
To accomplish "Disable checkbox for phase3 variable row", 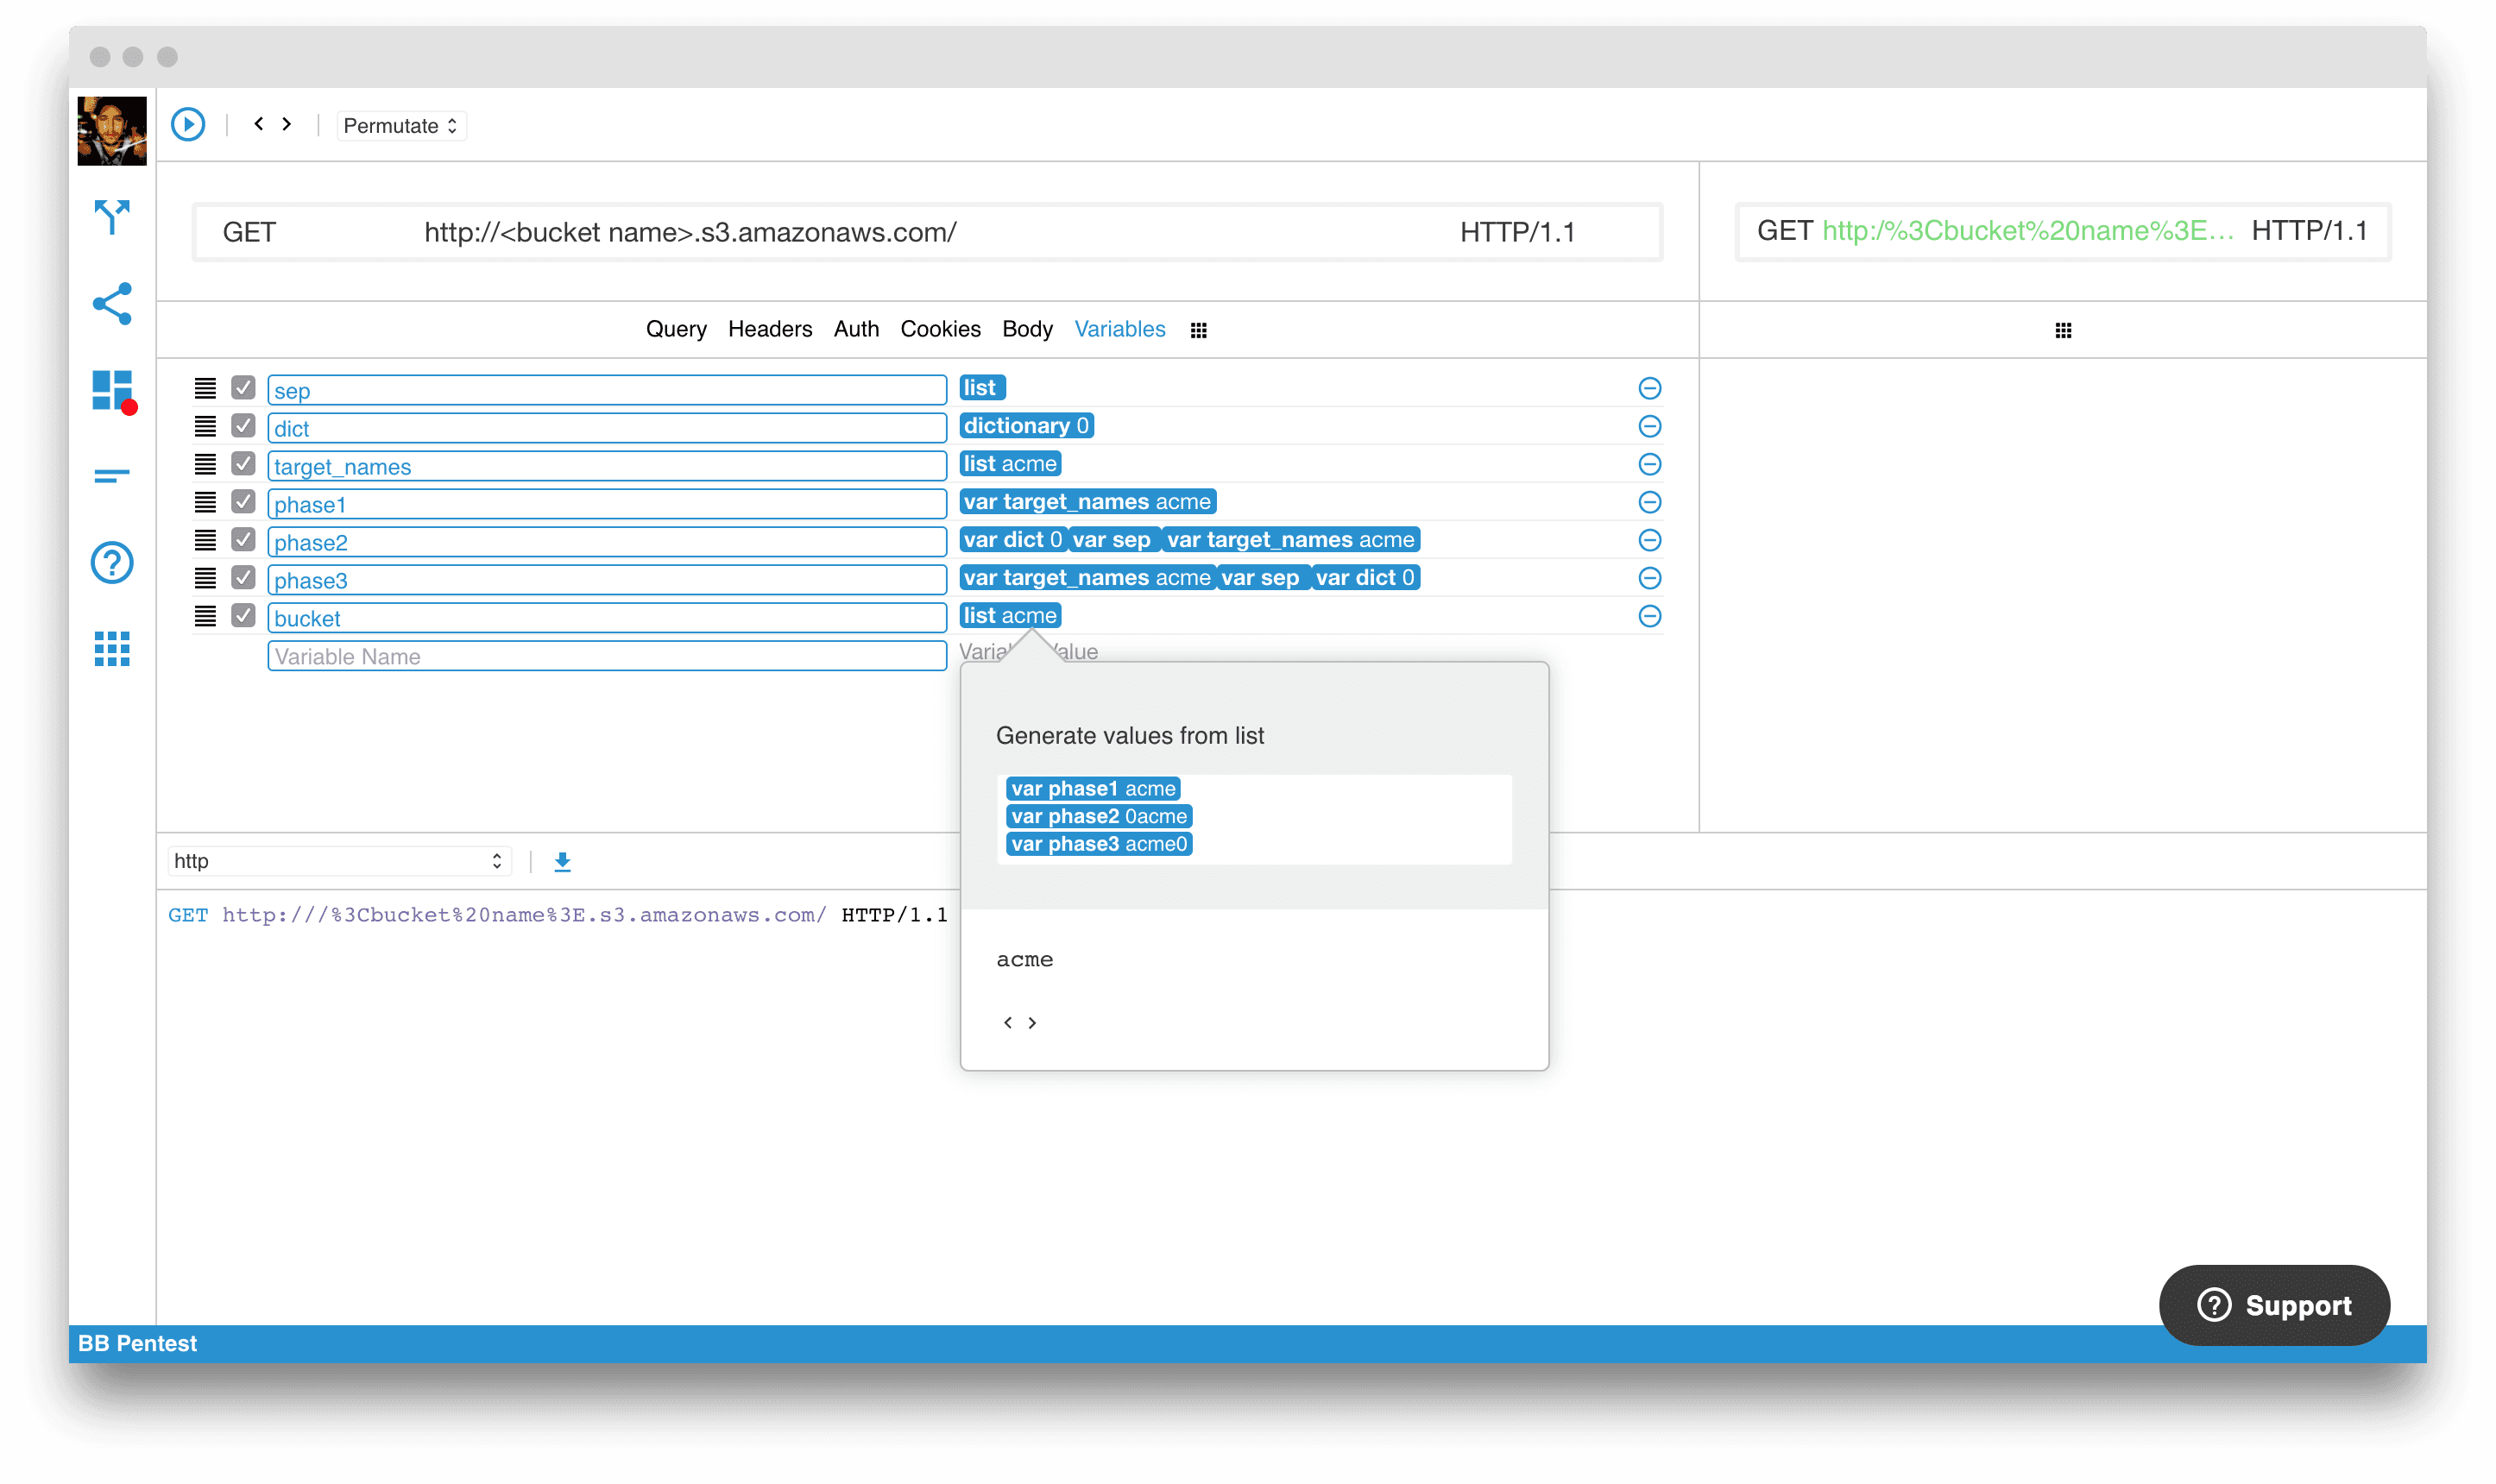I will 243,578.
